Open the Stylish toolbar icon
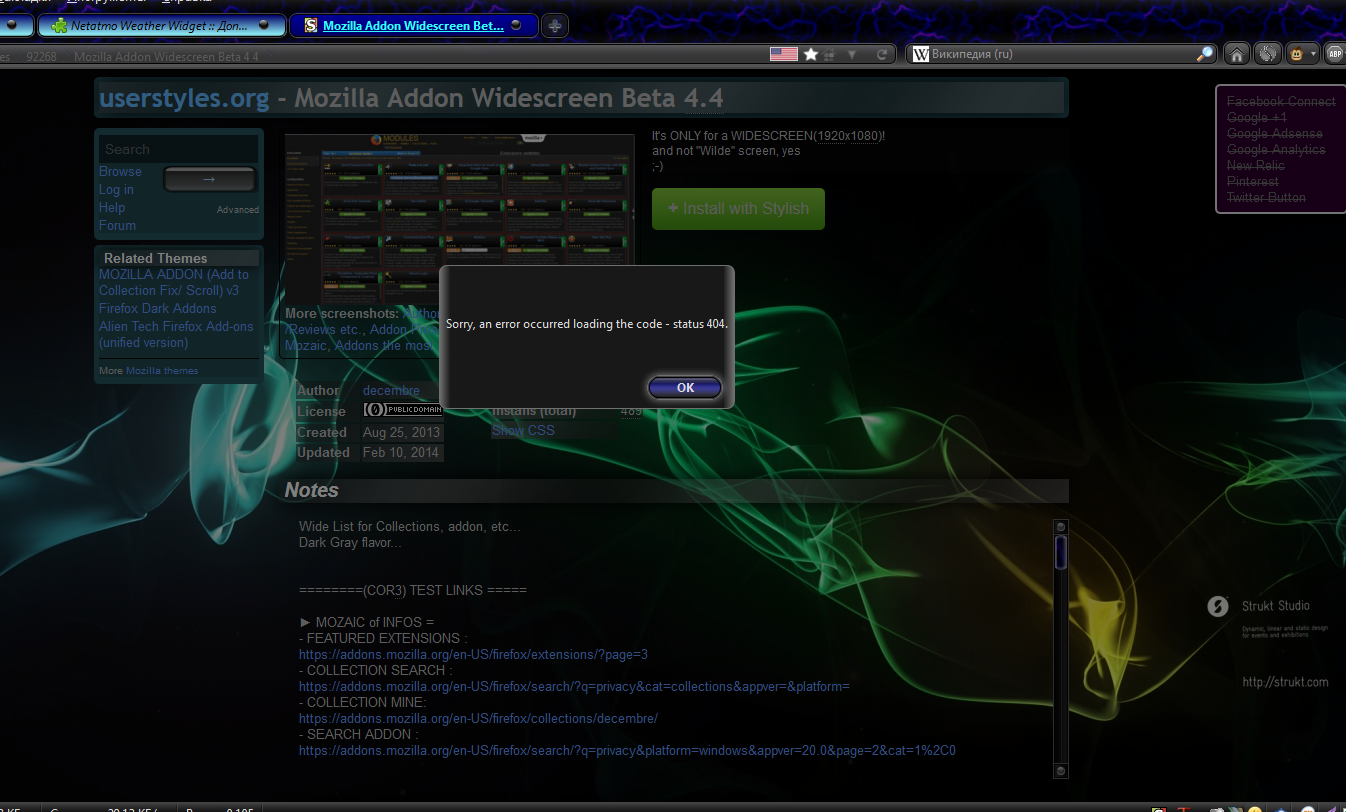Screen dimensions: 1346x812 coord(1267,54)
